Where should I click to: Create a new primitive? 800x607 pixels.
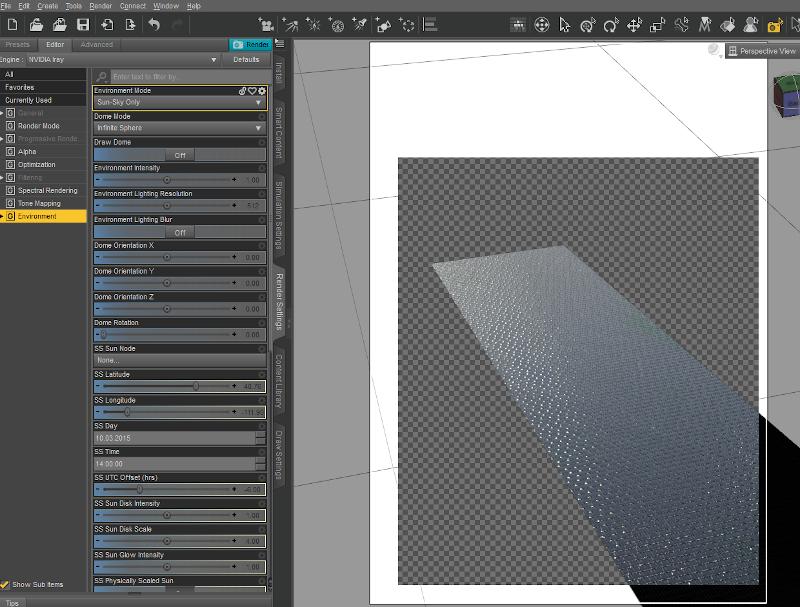point(383,24)
